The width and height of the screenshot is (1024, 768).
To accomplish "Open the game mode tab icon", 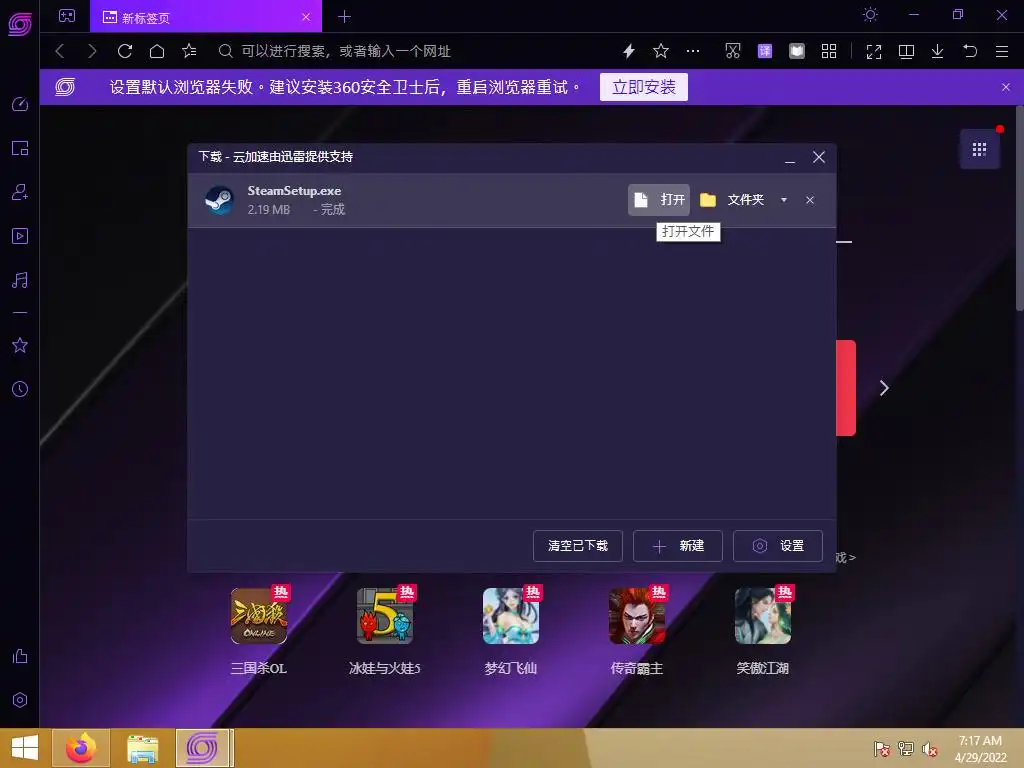I will (67, 16).
